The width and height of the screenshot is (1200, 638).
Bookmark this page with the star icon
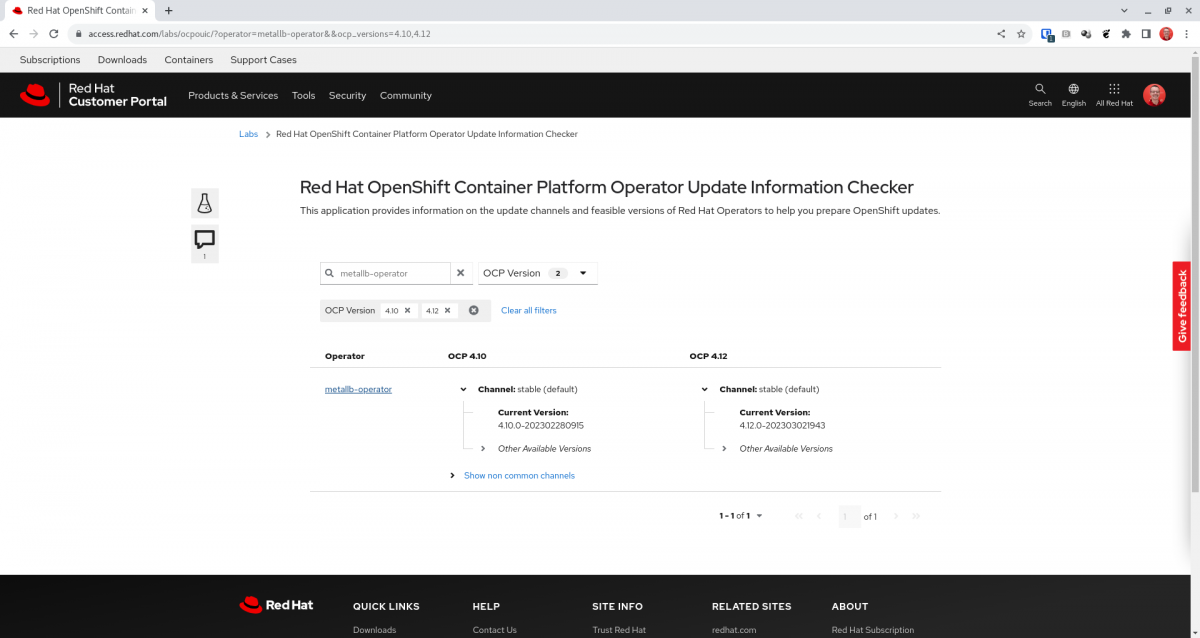tap(1021, 33)
